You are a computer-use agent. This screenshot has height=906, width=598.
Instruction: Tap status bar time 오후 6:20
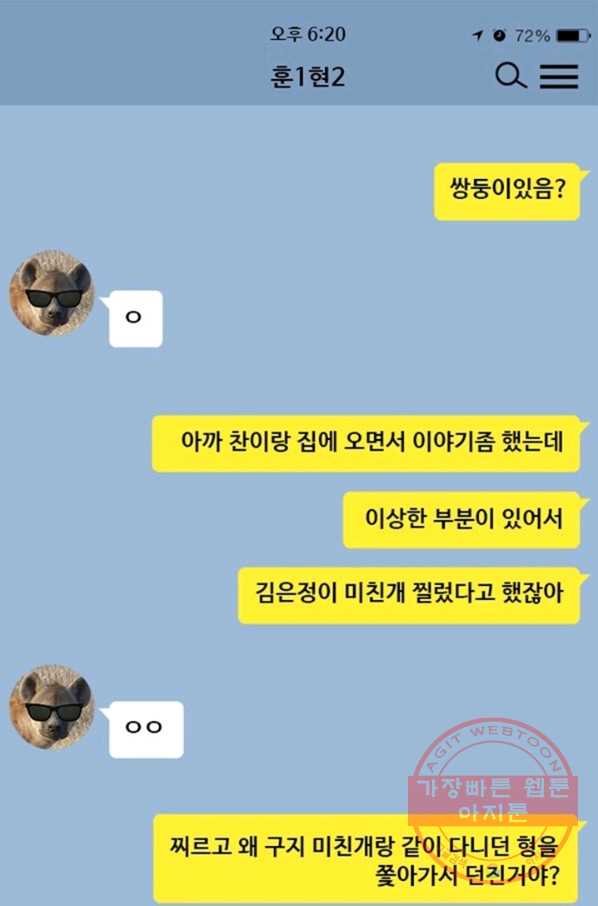click(308, 34)
